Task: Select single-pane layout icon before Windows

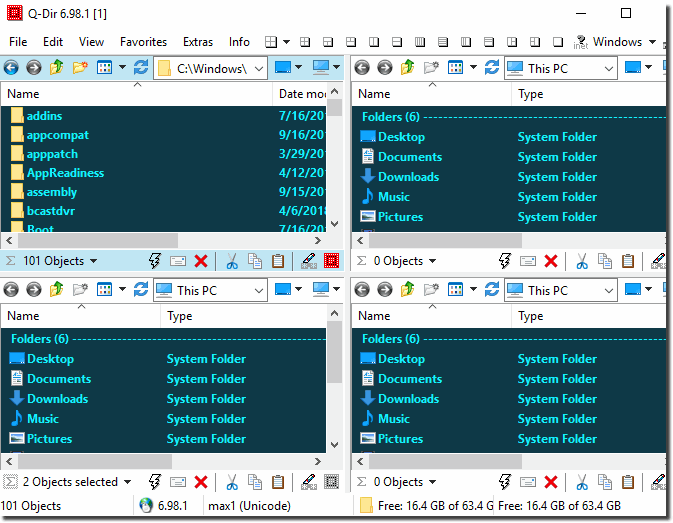Action: tap(558, 42)
